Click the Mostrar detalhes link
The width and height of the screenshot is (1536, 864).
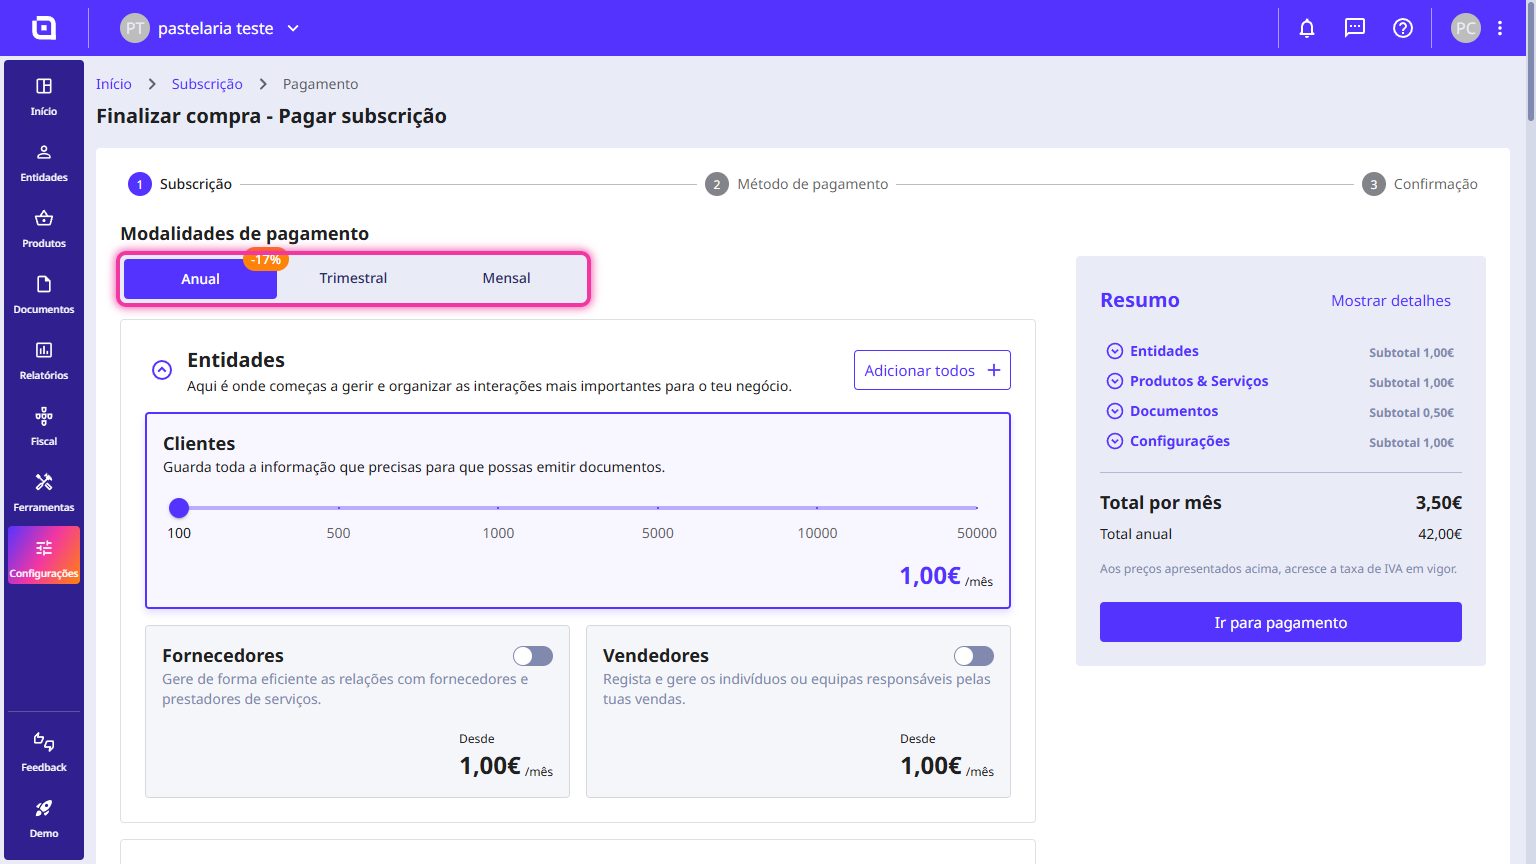point(1390,301)
